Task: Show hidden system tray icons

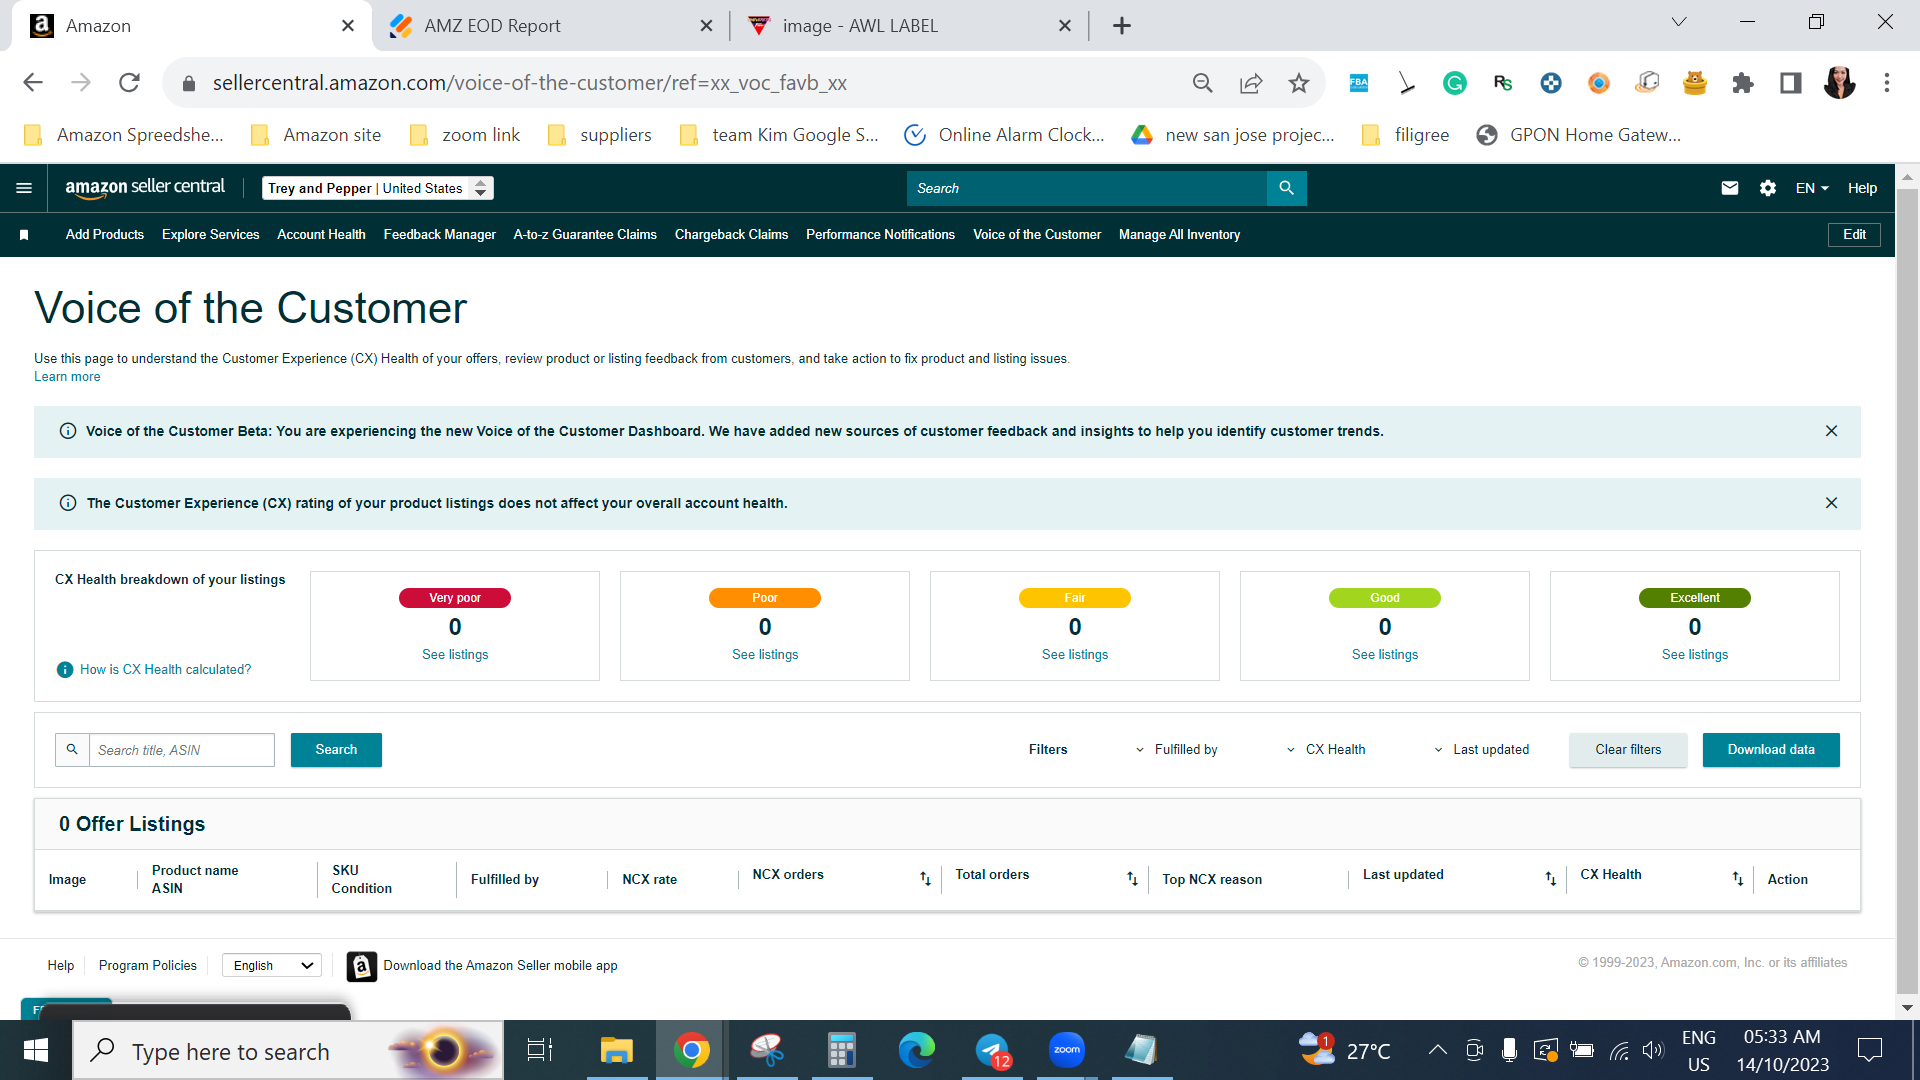Action: [x=1437, y=1050]
